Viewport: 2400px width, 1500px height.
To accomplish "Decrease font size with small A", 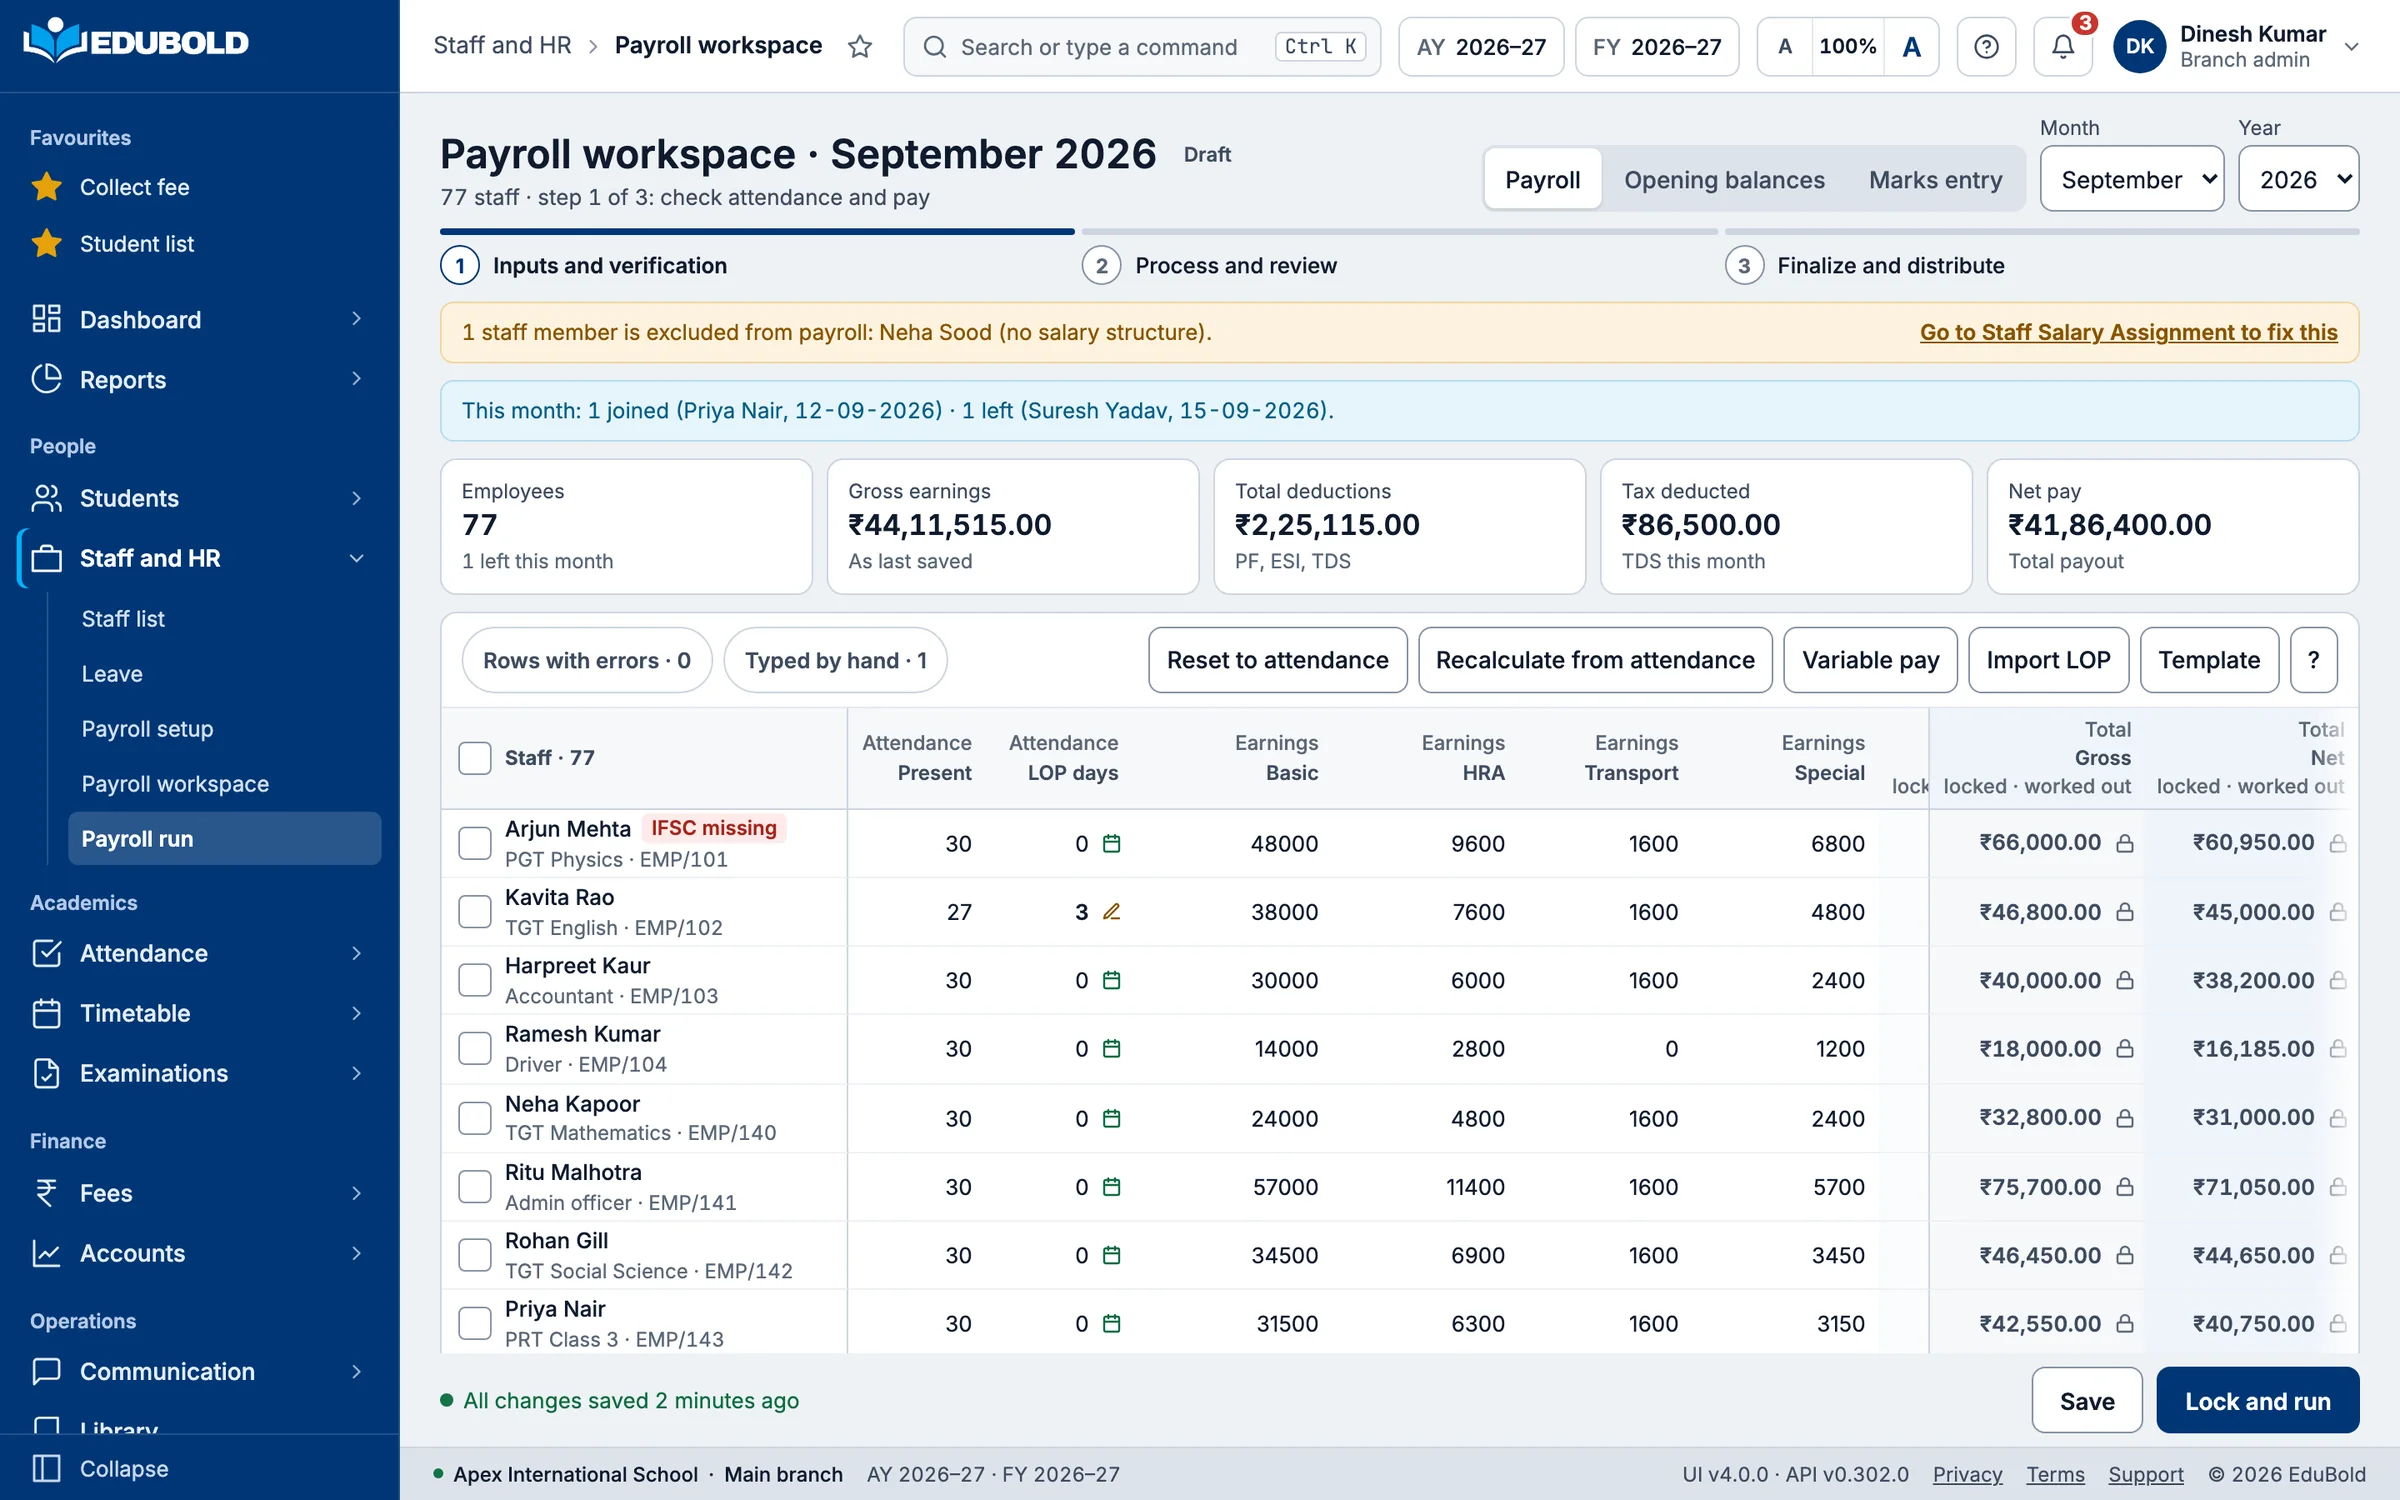I will coord(1785,47).
